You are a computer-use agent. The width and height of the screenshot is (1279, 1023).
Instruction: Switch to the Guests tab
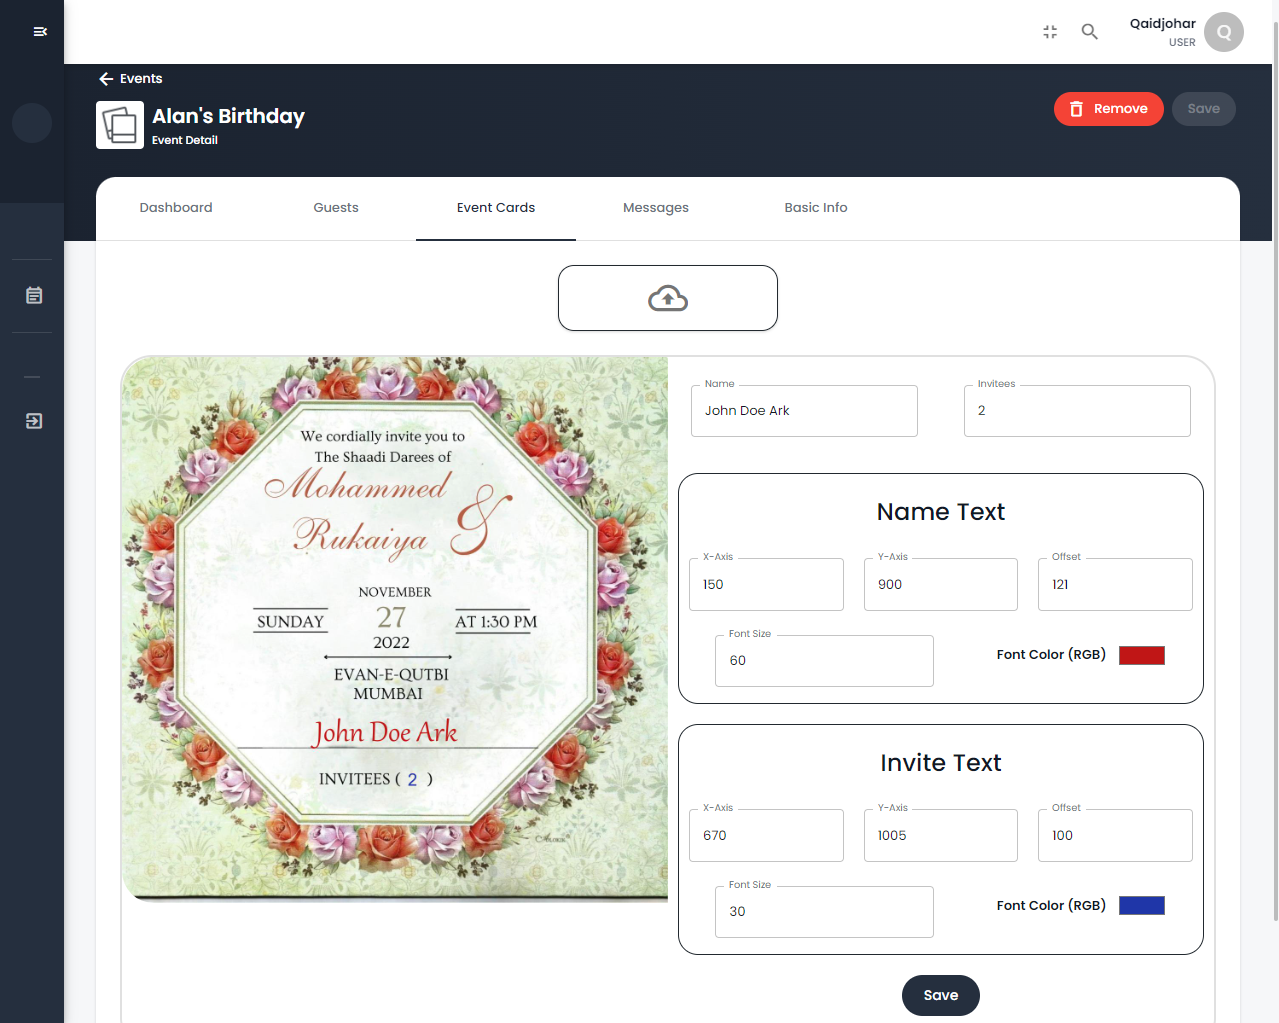pyautogui.click(x=335, y=207)
